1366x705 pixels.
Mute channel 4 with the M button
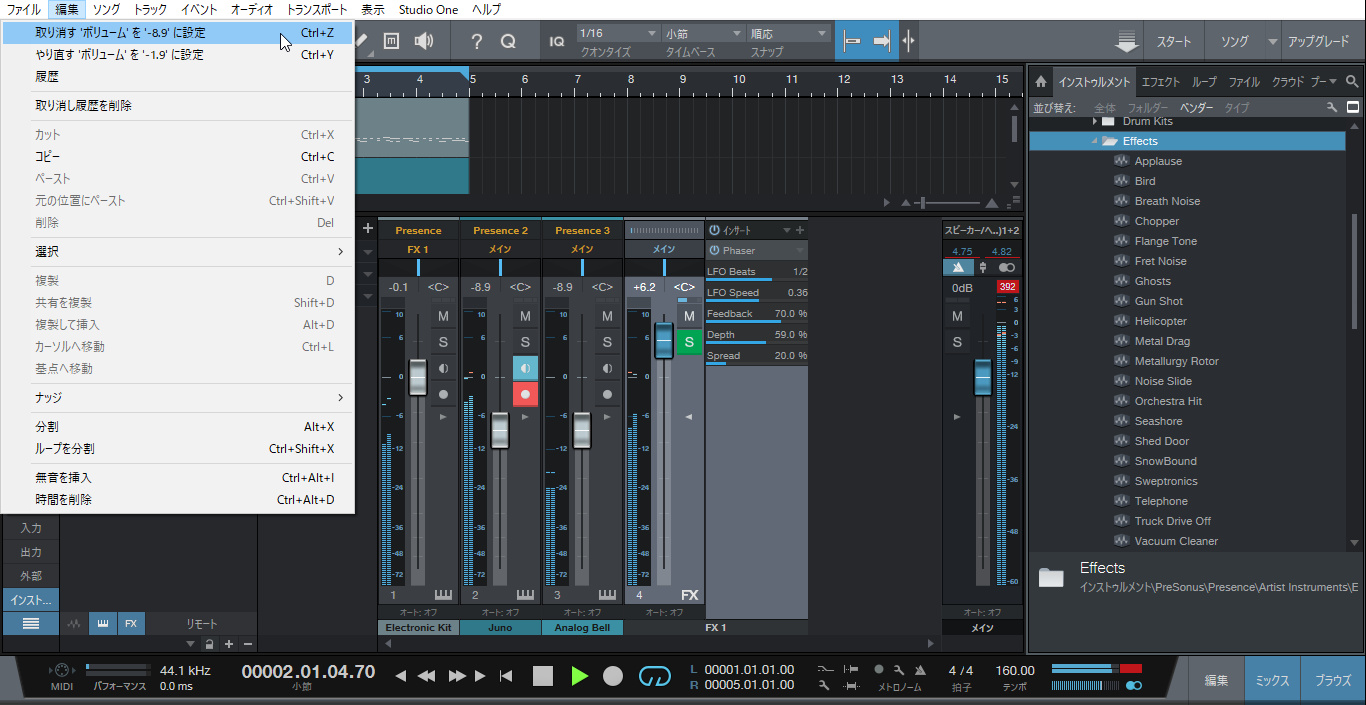(688, 315)
